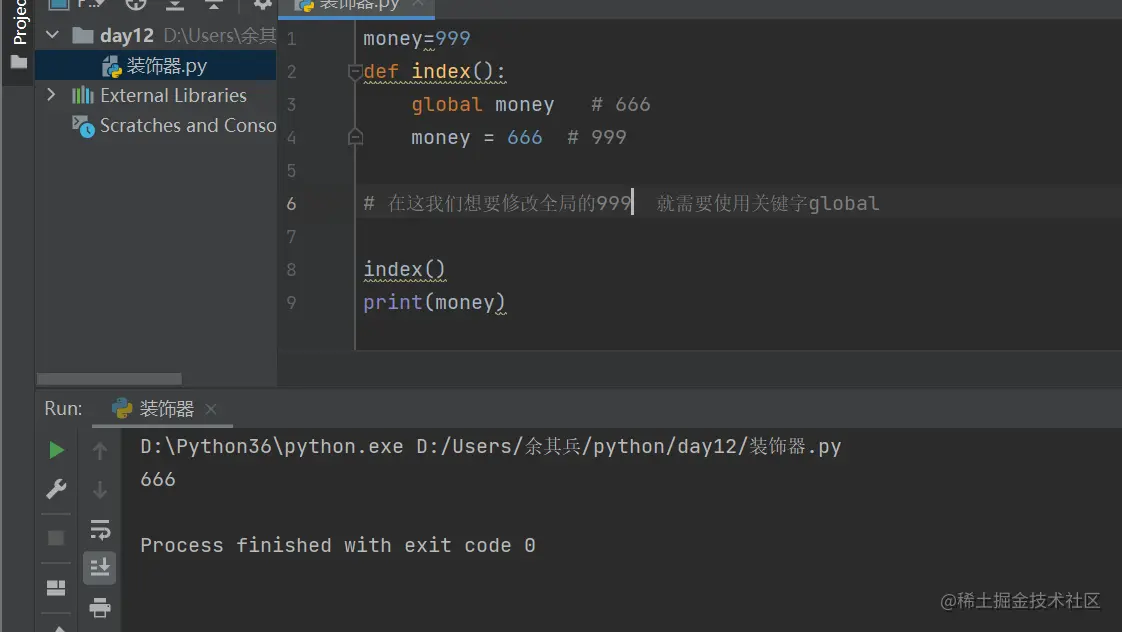1122x632 pixels.
Task: Open project view gear options
Action: pos(263,4)
